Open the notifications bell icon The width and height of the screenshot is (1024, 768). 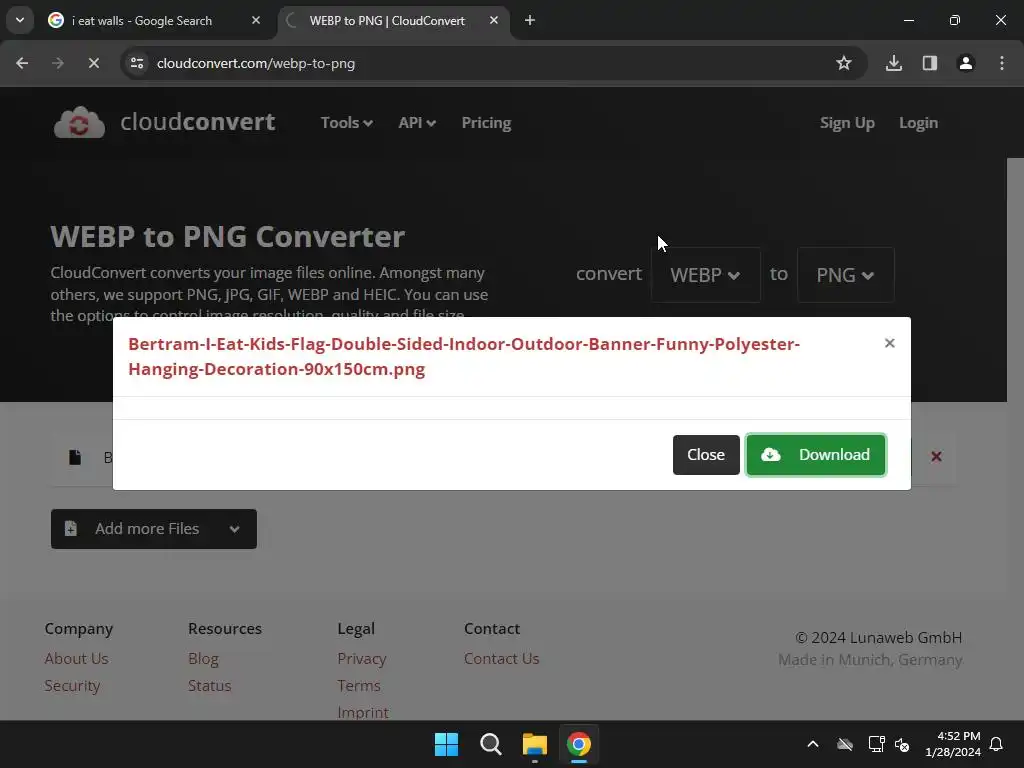coord(997,744)
